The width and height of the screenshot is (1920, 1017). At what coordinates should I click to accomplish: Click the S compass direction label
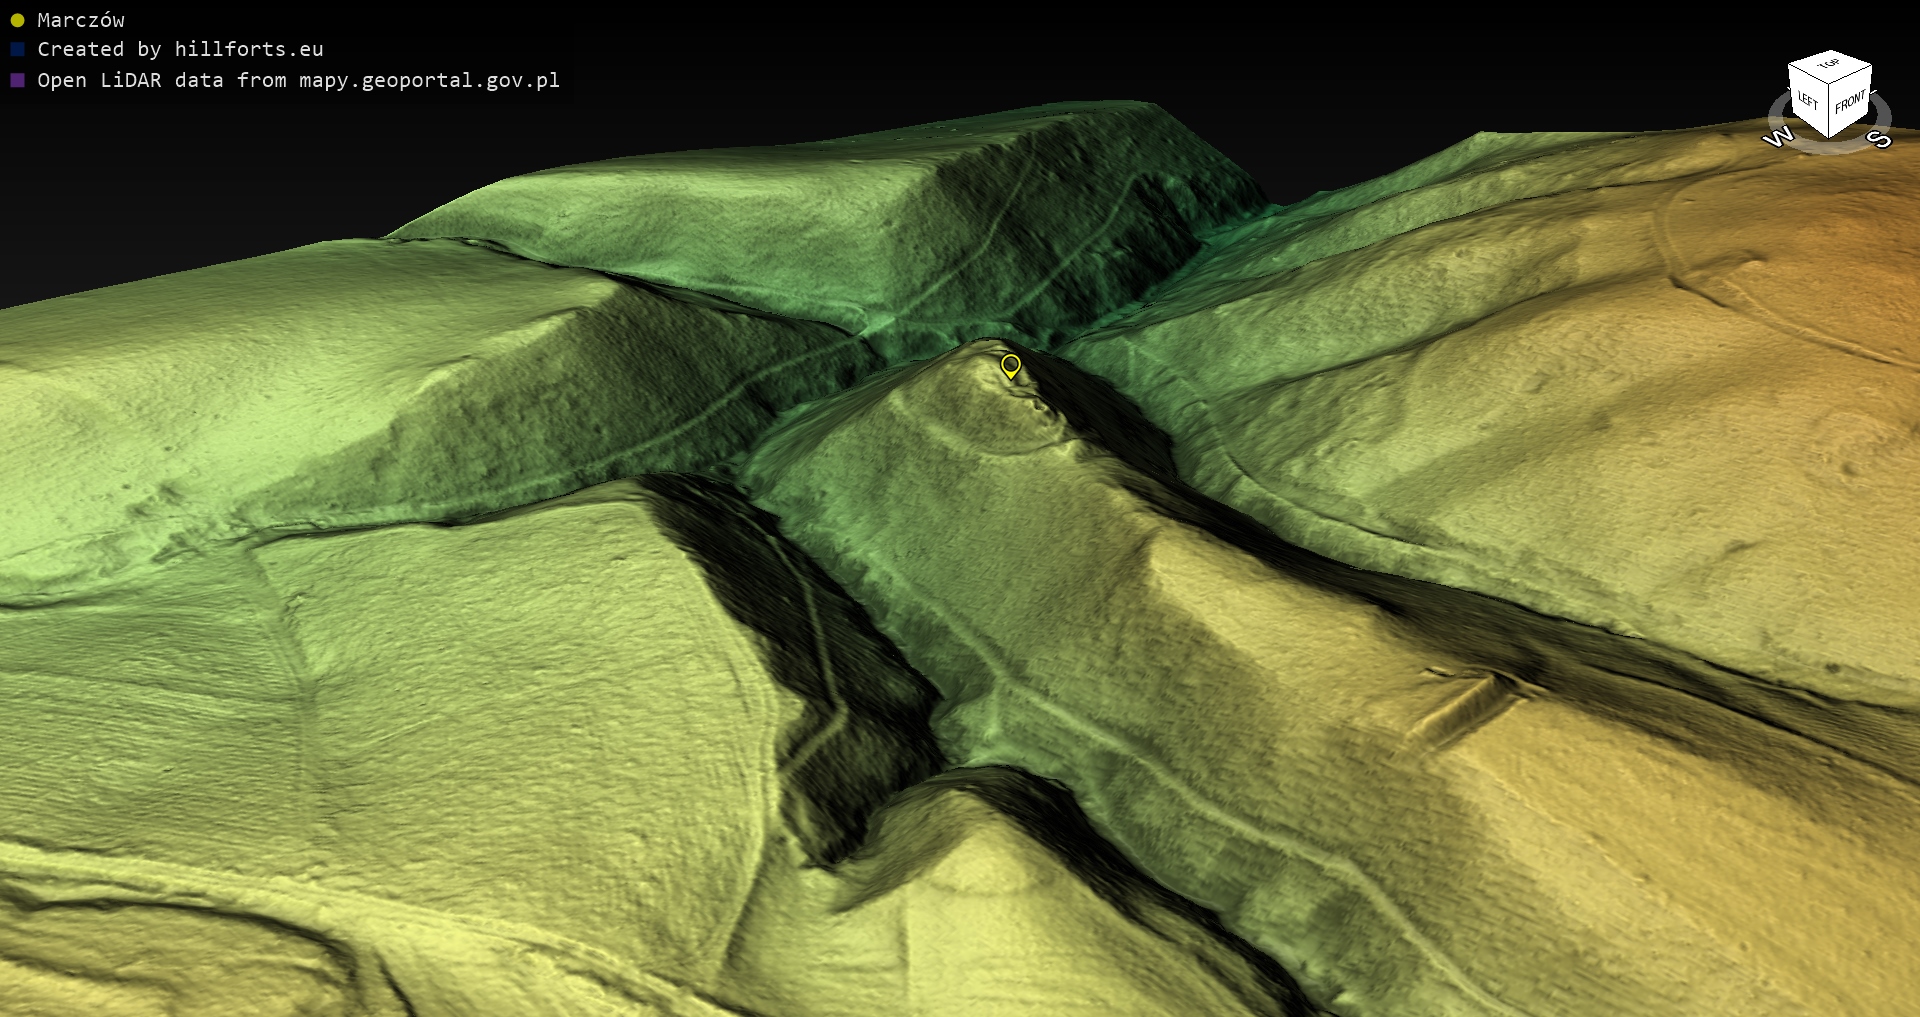(x=1879, y=139)
